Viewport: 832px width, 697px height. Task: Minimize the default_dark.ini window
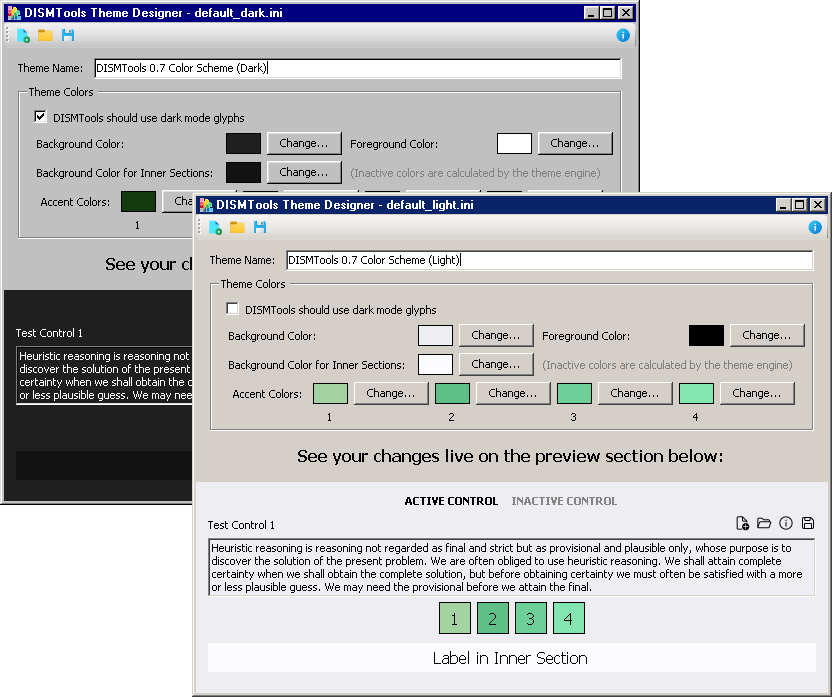pyautogui.click(x=591, y=13)
